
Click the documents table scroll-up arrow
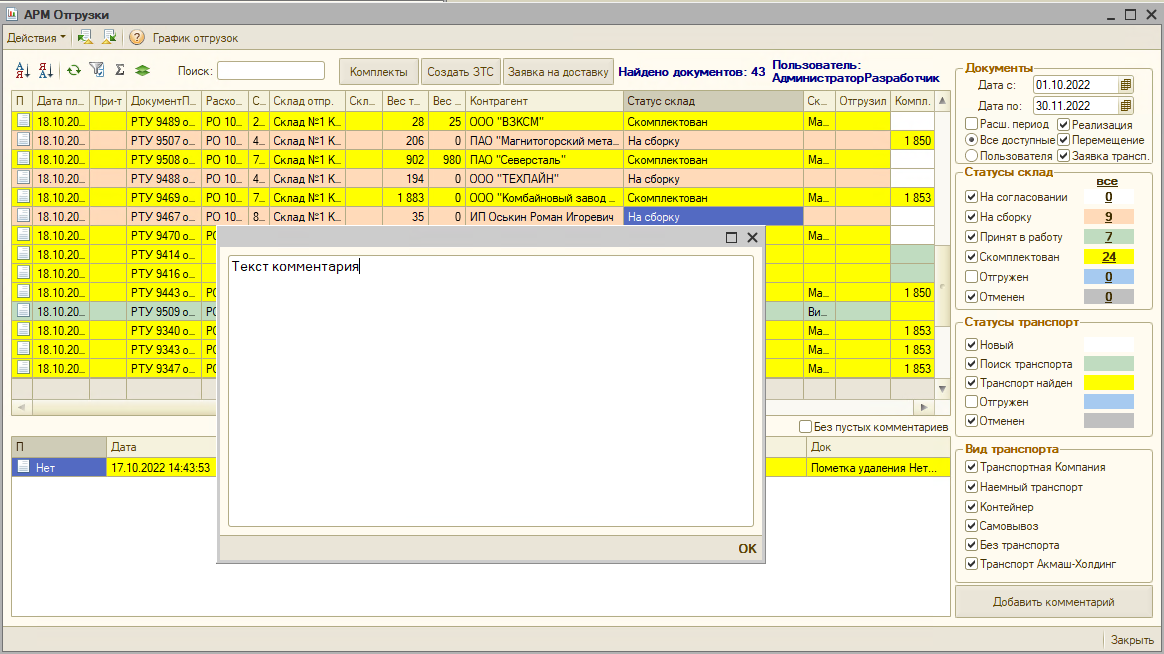tap(942, 100)
